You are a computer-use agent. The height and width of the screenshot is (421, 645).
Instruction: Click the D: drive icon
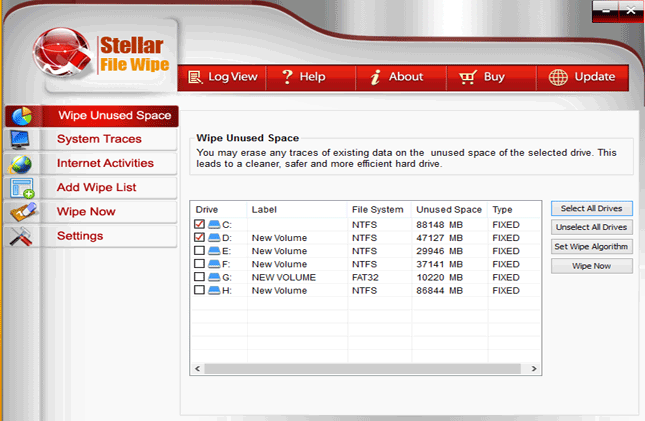(x=214, y=237)
